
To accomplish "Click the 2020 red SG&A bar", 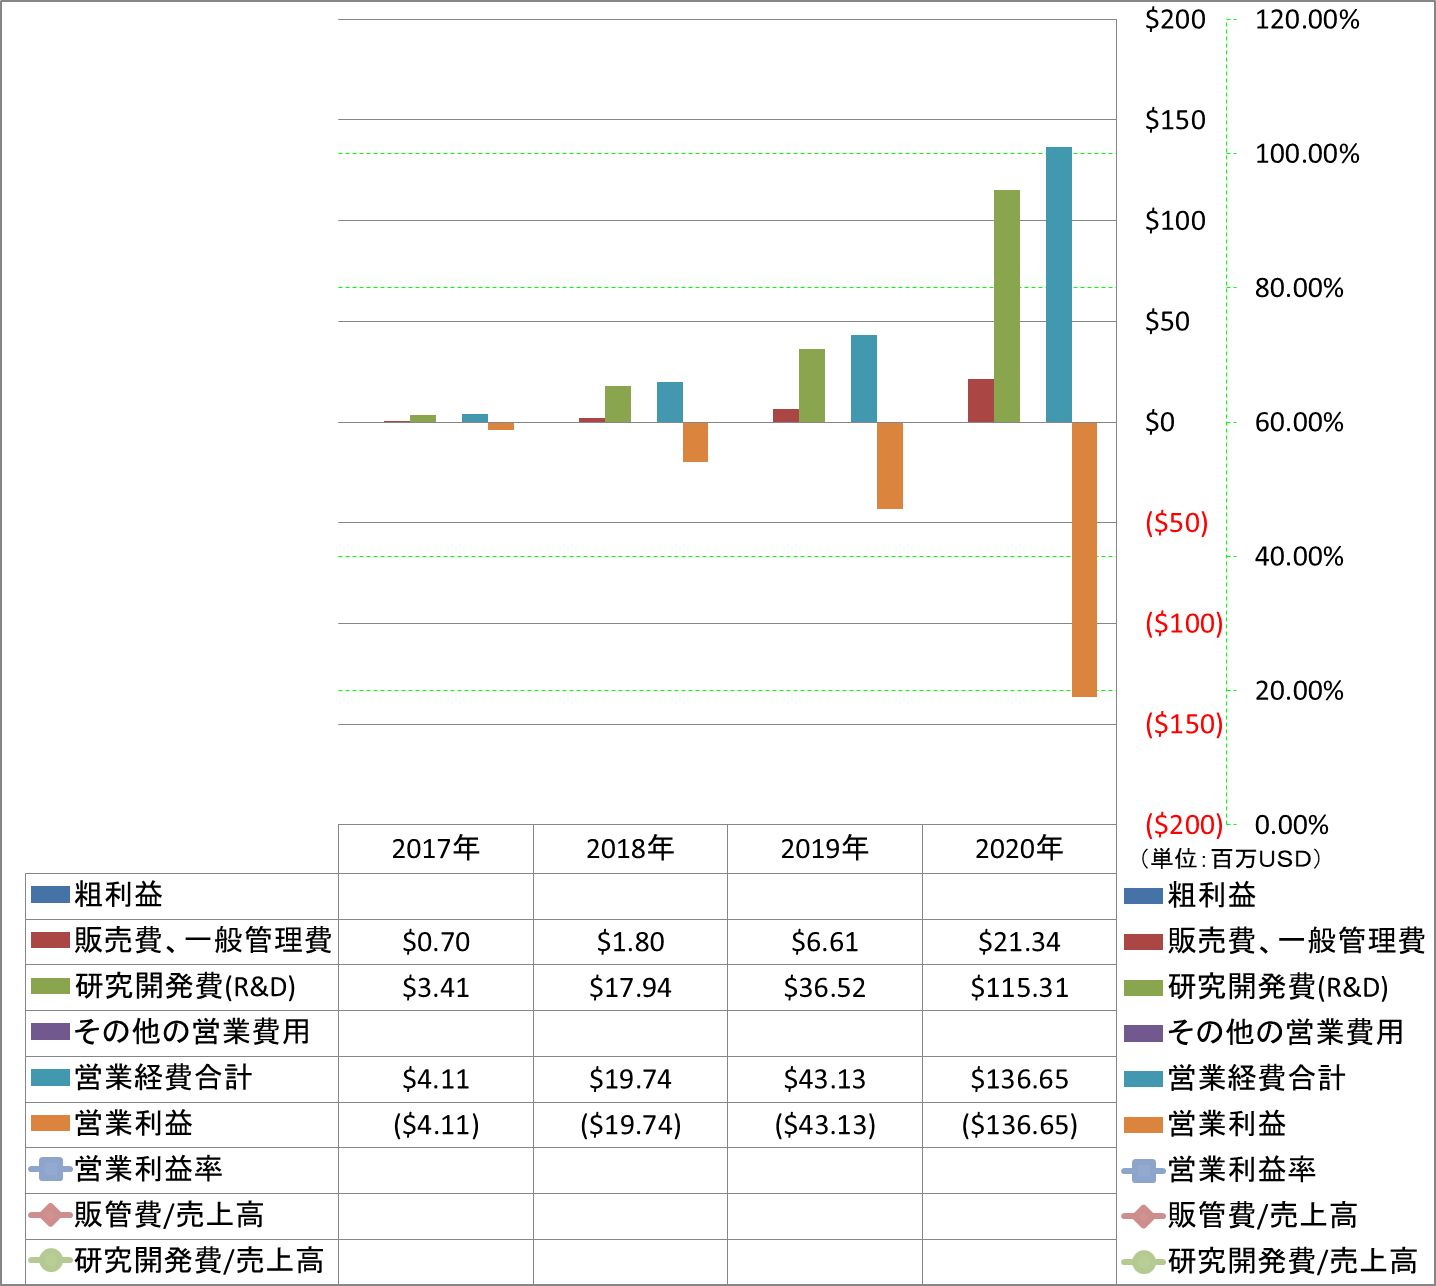I will (981, 400).
